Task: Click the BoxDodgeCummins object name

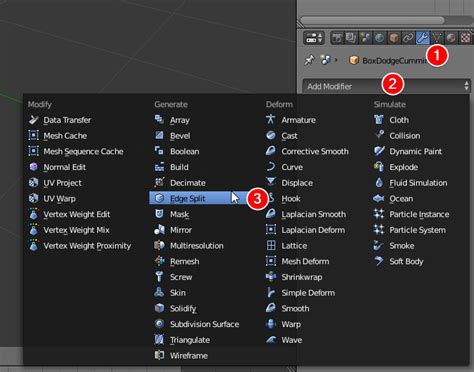Action: [x=394, y=61]
